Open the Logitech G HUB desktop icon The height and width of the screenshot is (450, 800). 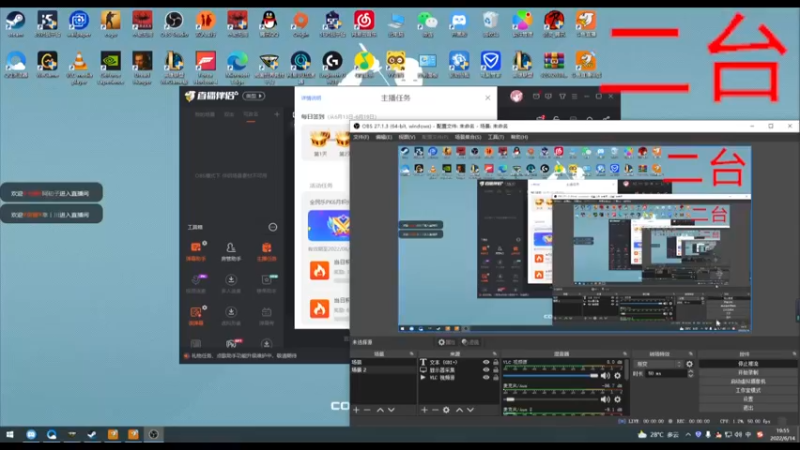coord(332,67)
